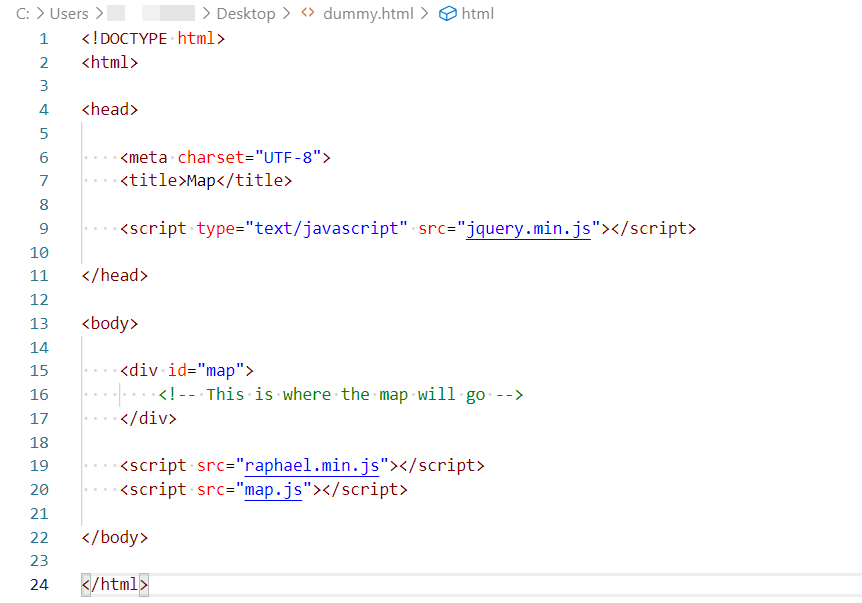
Task: Open the 'raphael.min.js' link
Action: pos(312,466)
